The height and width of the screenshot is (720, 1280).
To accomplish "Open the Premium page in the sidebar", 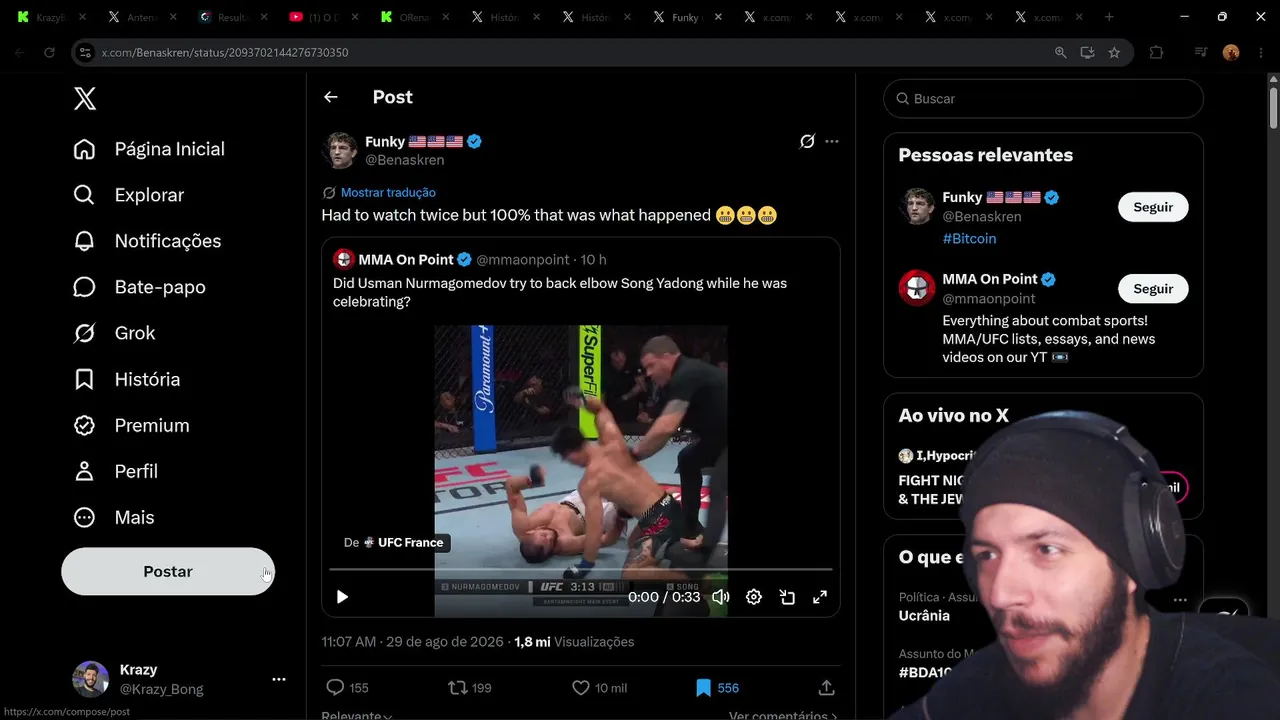I will 131,425.
